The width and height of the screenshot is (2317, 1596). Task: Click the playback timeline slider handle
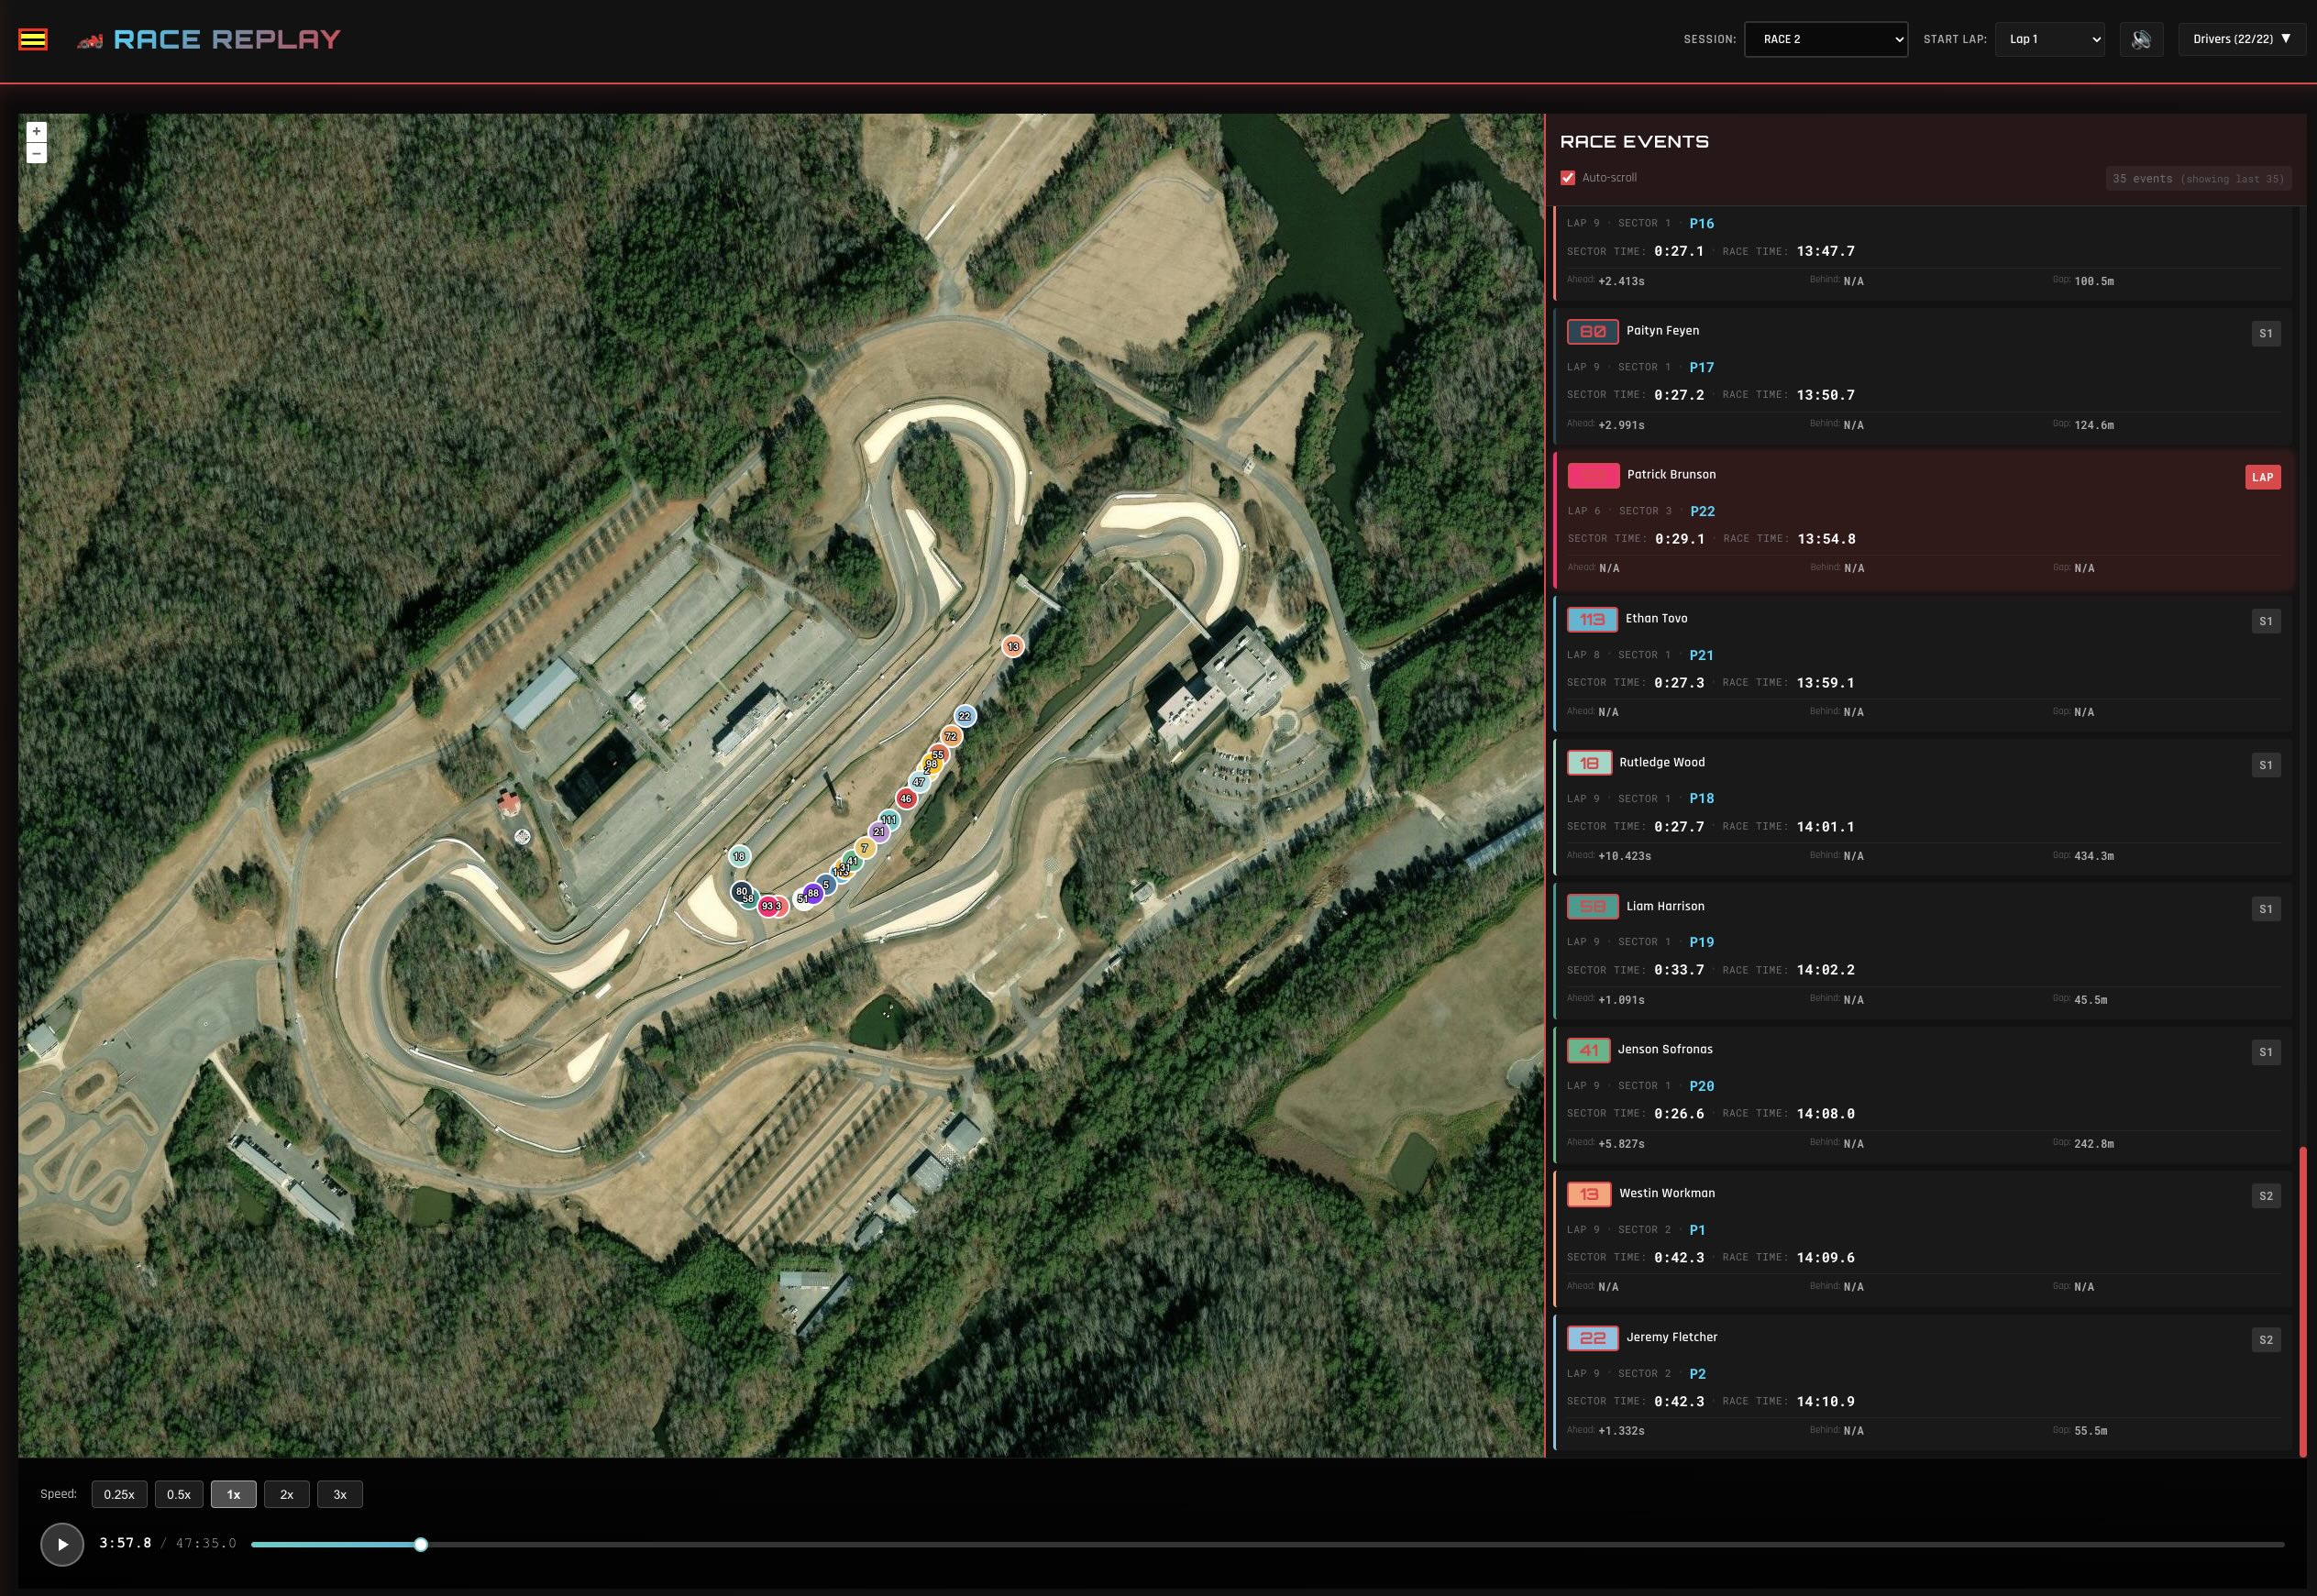421,1544
